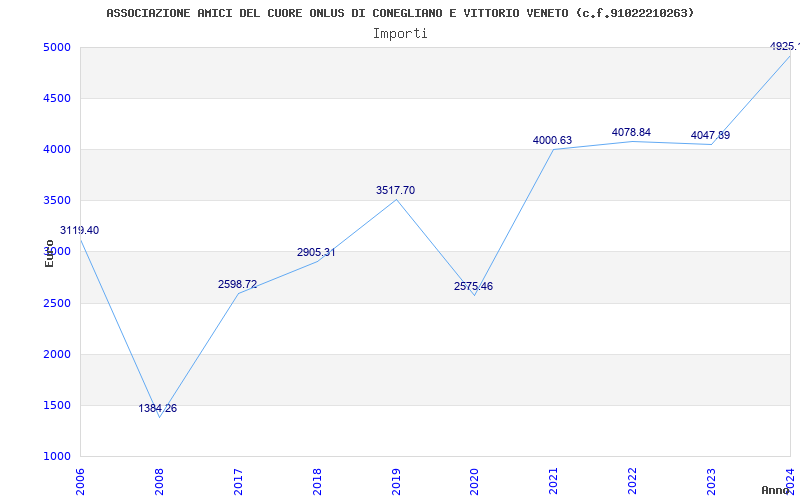Click the y-axis value 4000
800x500 pixels.
(x=57, y=149)
